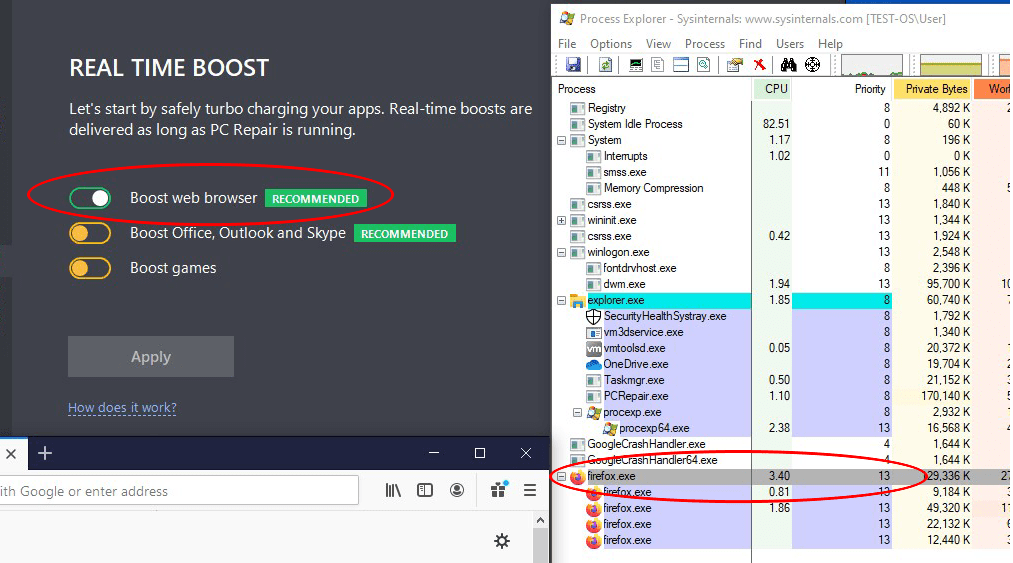Click the Firefox What's New gift icon
This screenshot has height=563, width=1013.
499,490
